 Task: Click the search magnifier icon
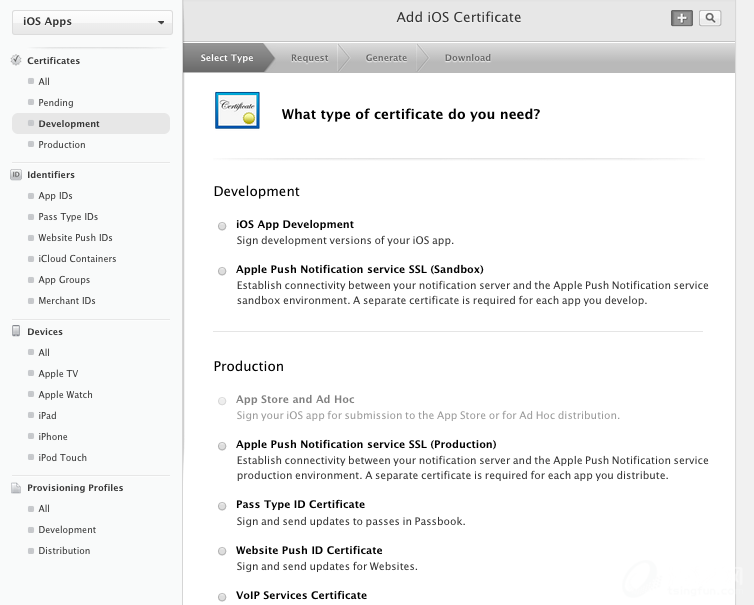[709, 18]
